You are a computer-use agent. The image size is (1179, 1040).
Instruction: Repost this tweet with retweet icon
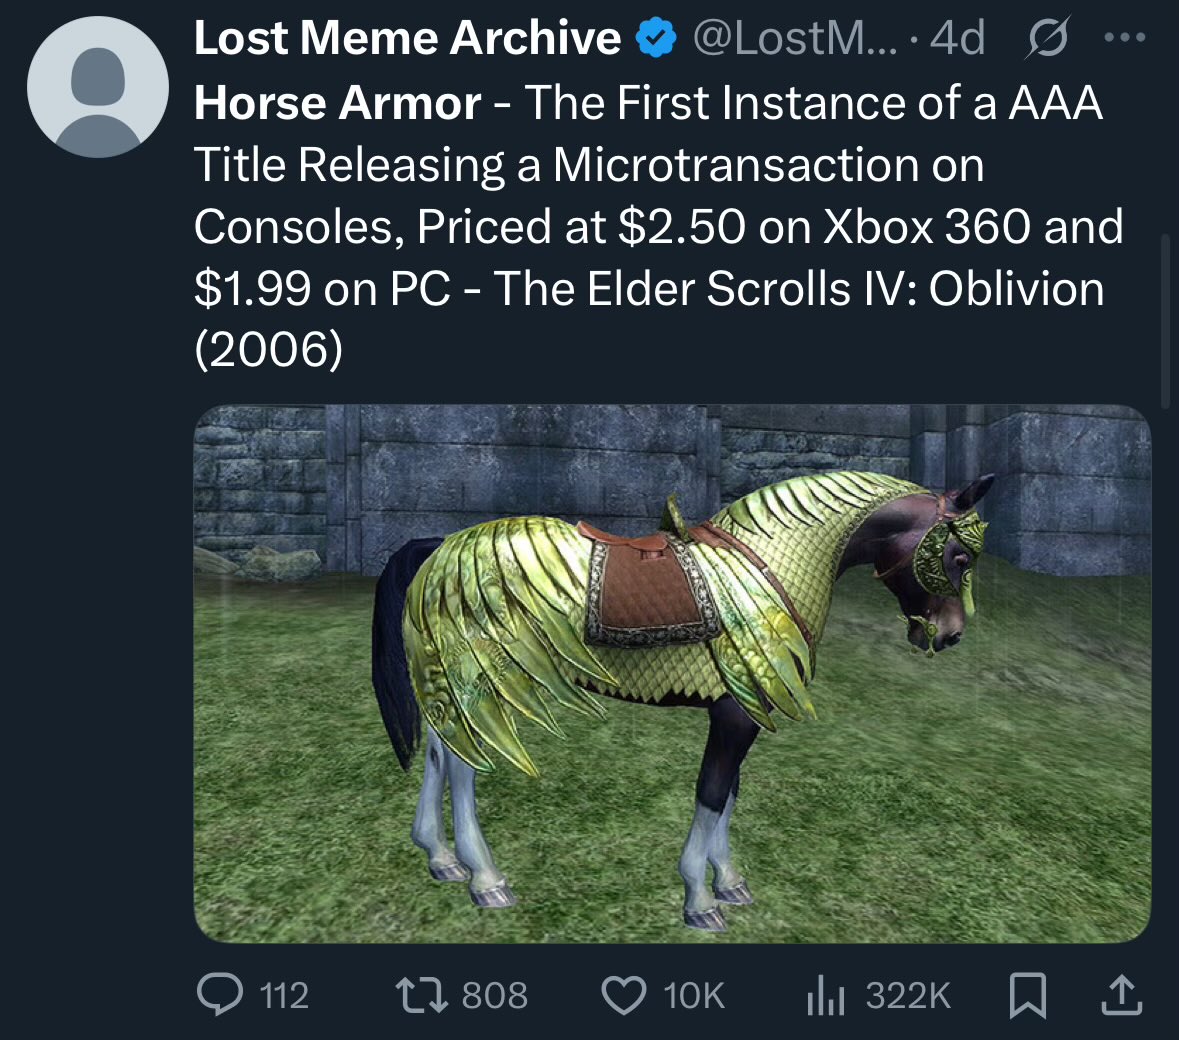[x=422, y=994]
